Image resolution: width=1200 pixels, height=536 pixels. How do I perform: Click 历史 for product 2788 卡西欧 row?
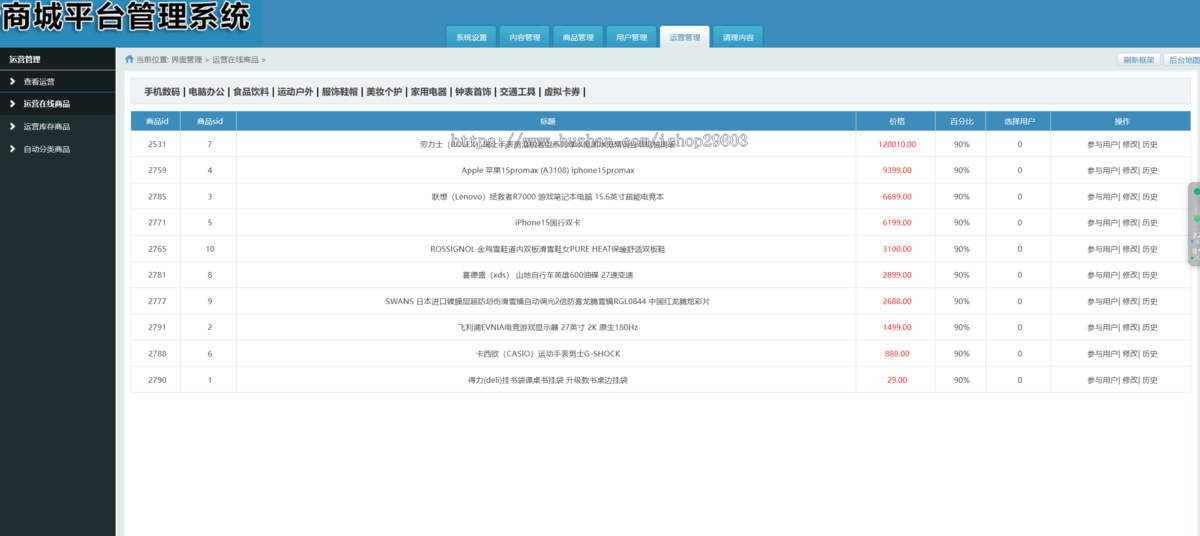[1149, 353]
